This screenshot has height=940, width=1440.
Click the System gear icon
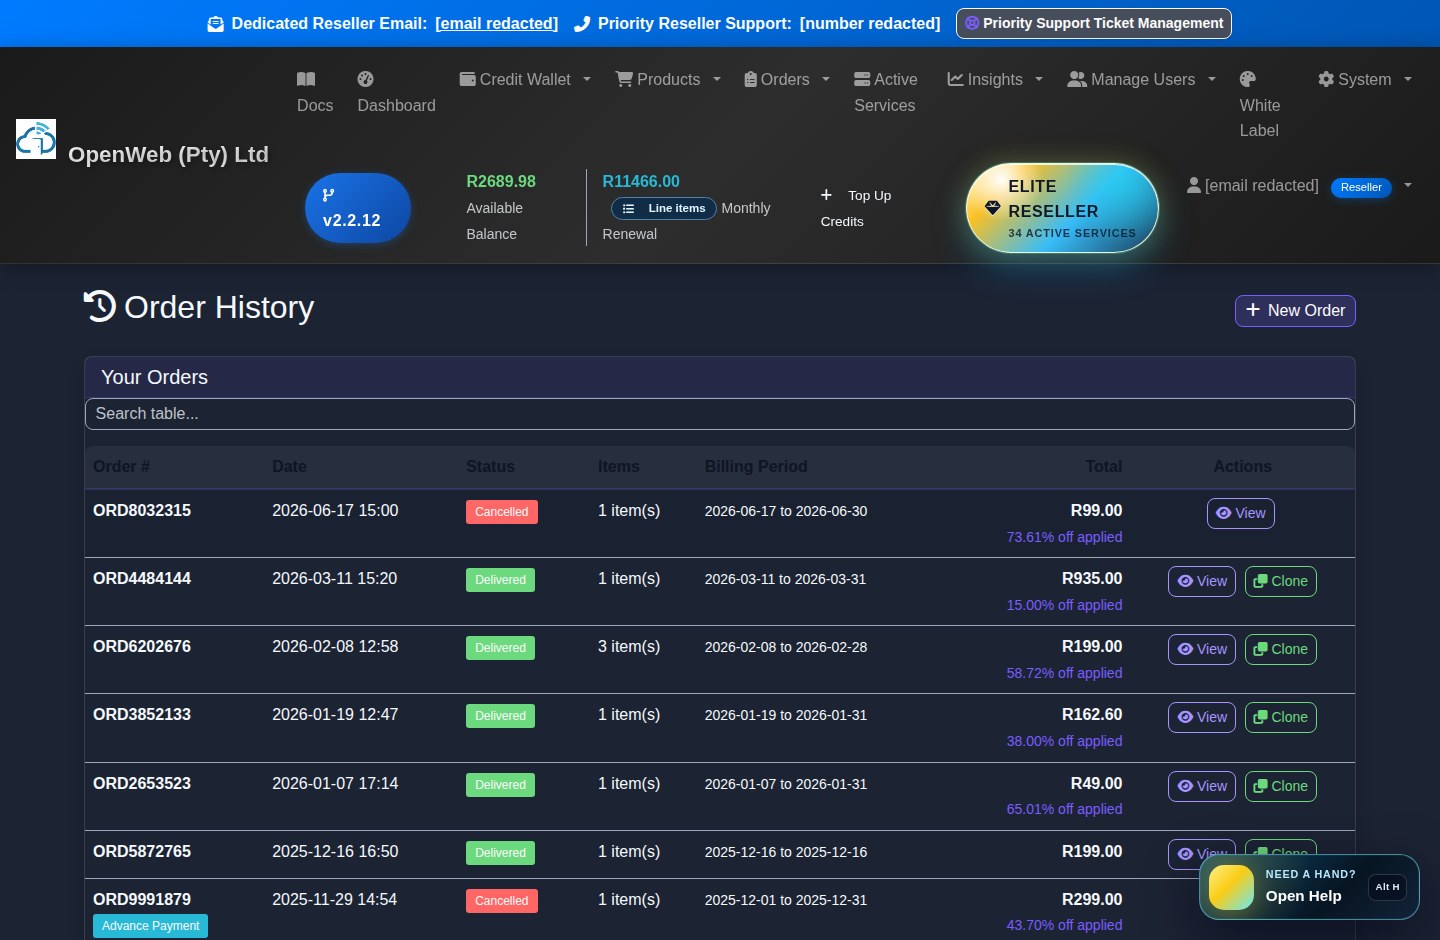pyautogui.click(x=1326, y=79)
